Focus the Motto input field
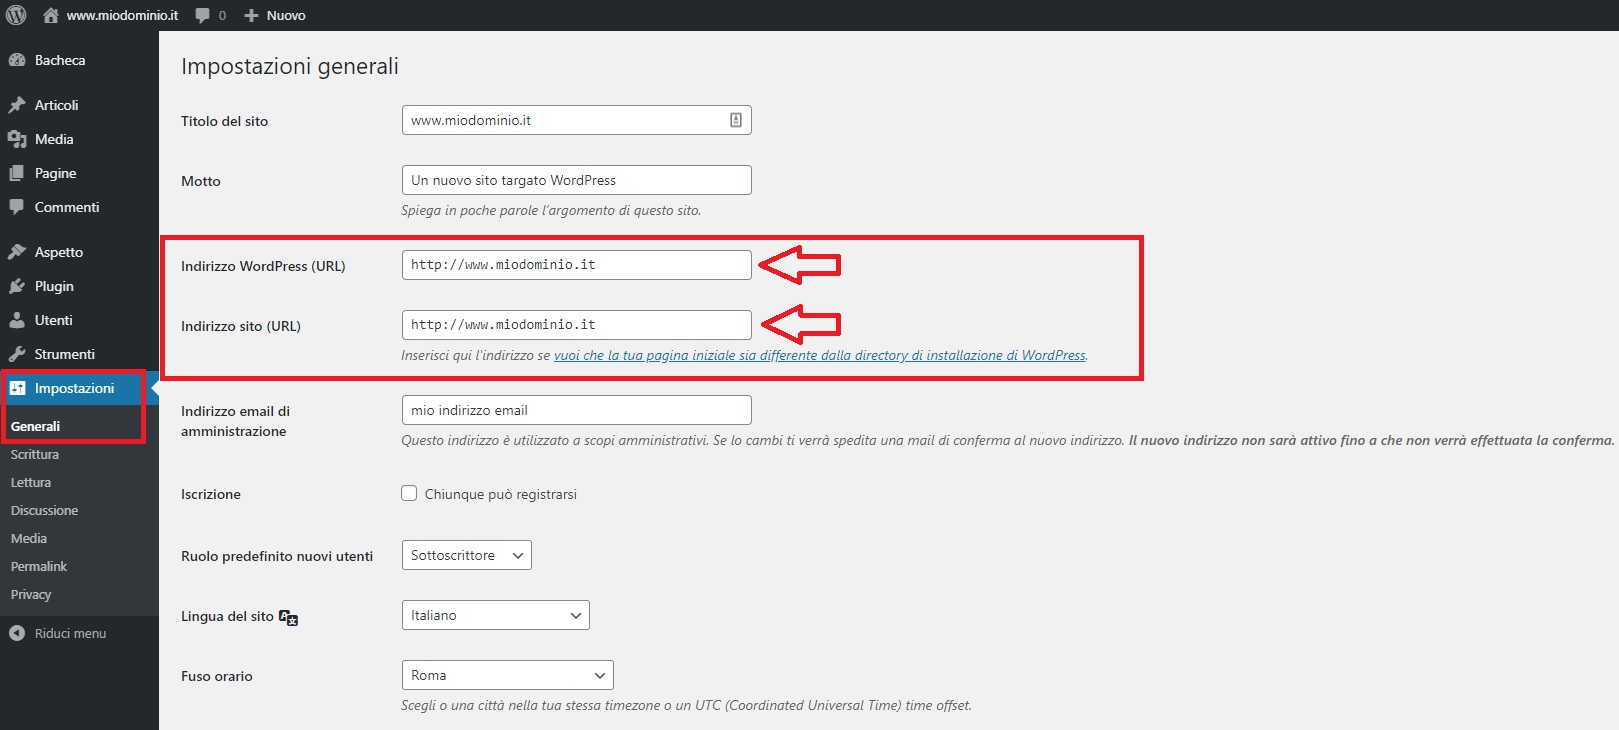The image size is (1619, 730). pyautogui.click(x=576, y=180)
